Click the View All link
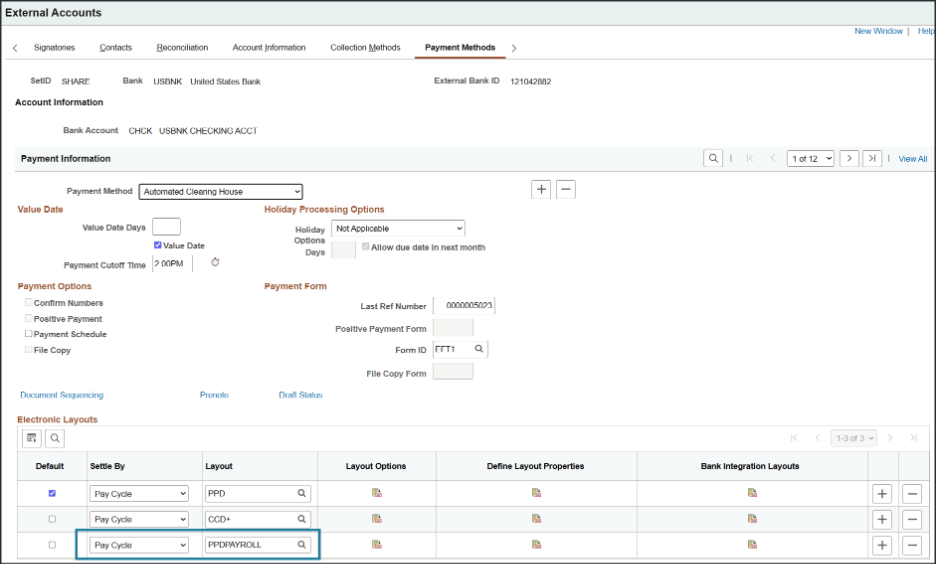Viewport: 936px width, 564px height. [912, 159]
